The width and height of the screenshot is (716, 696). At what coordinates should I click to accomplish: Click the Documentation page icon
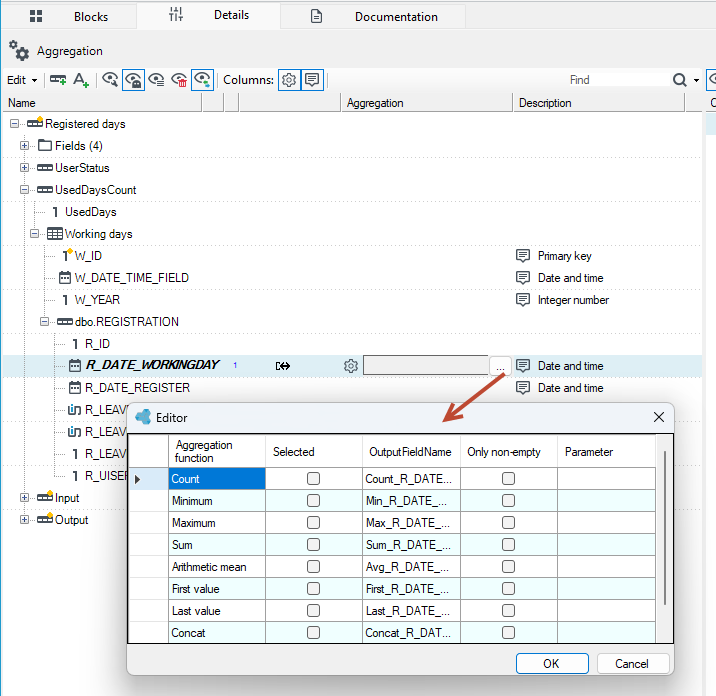point(316,16)
